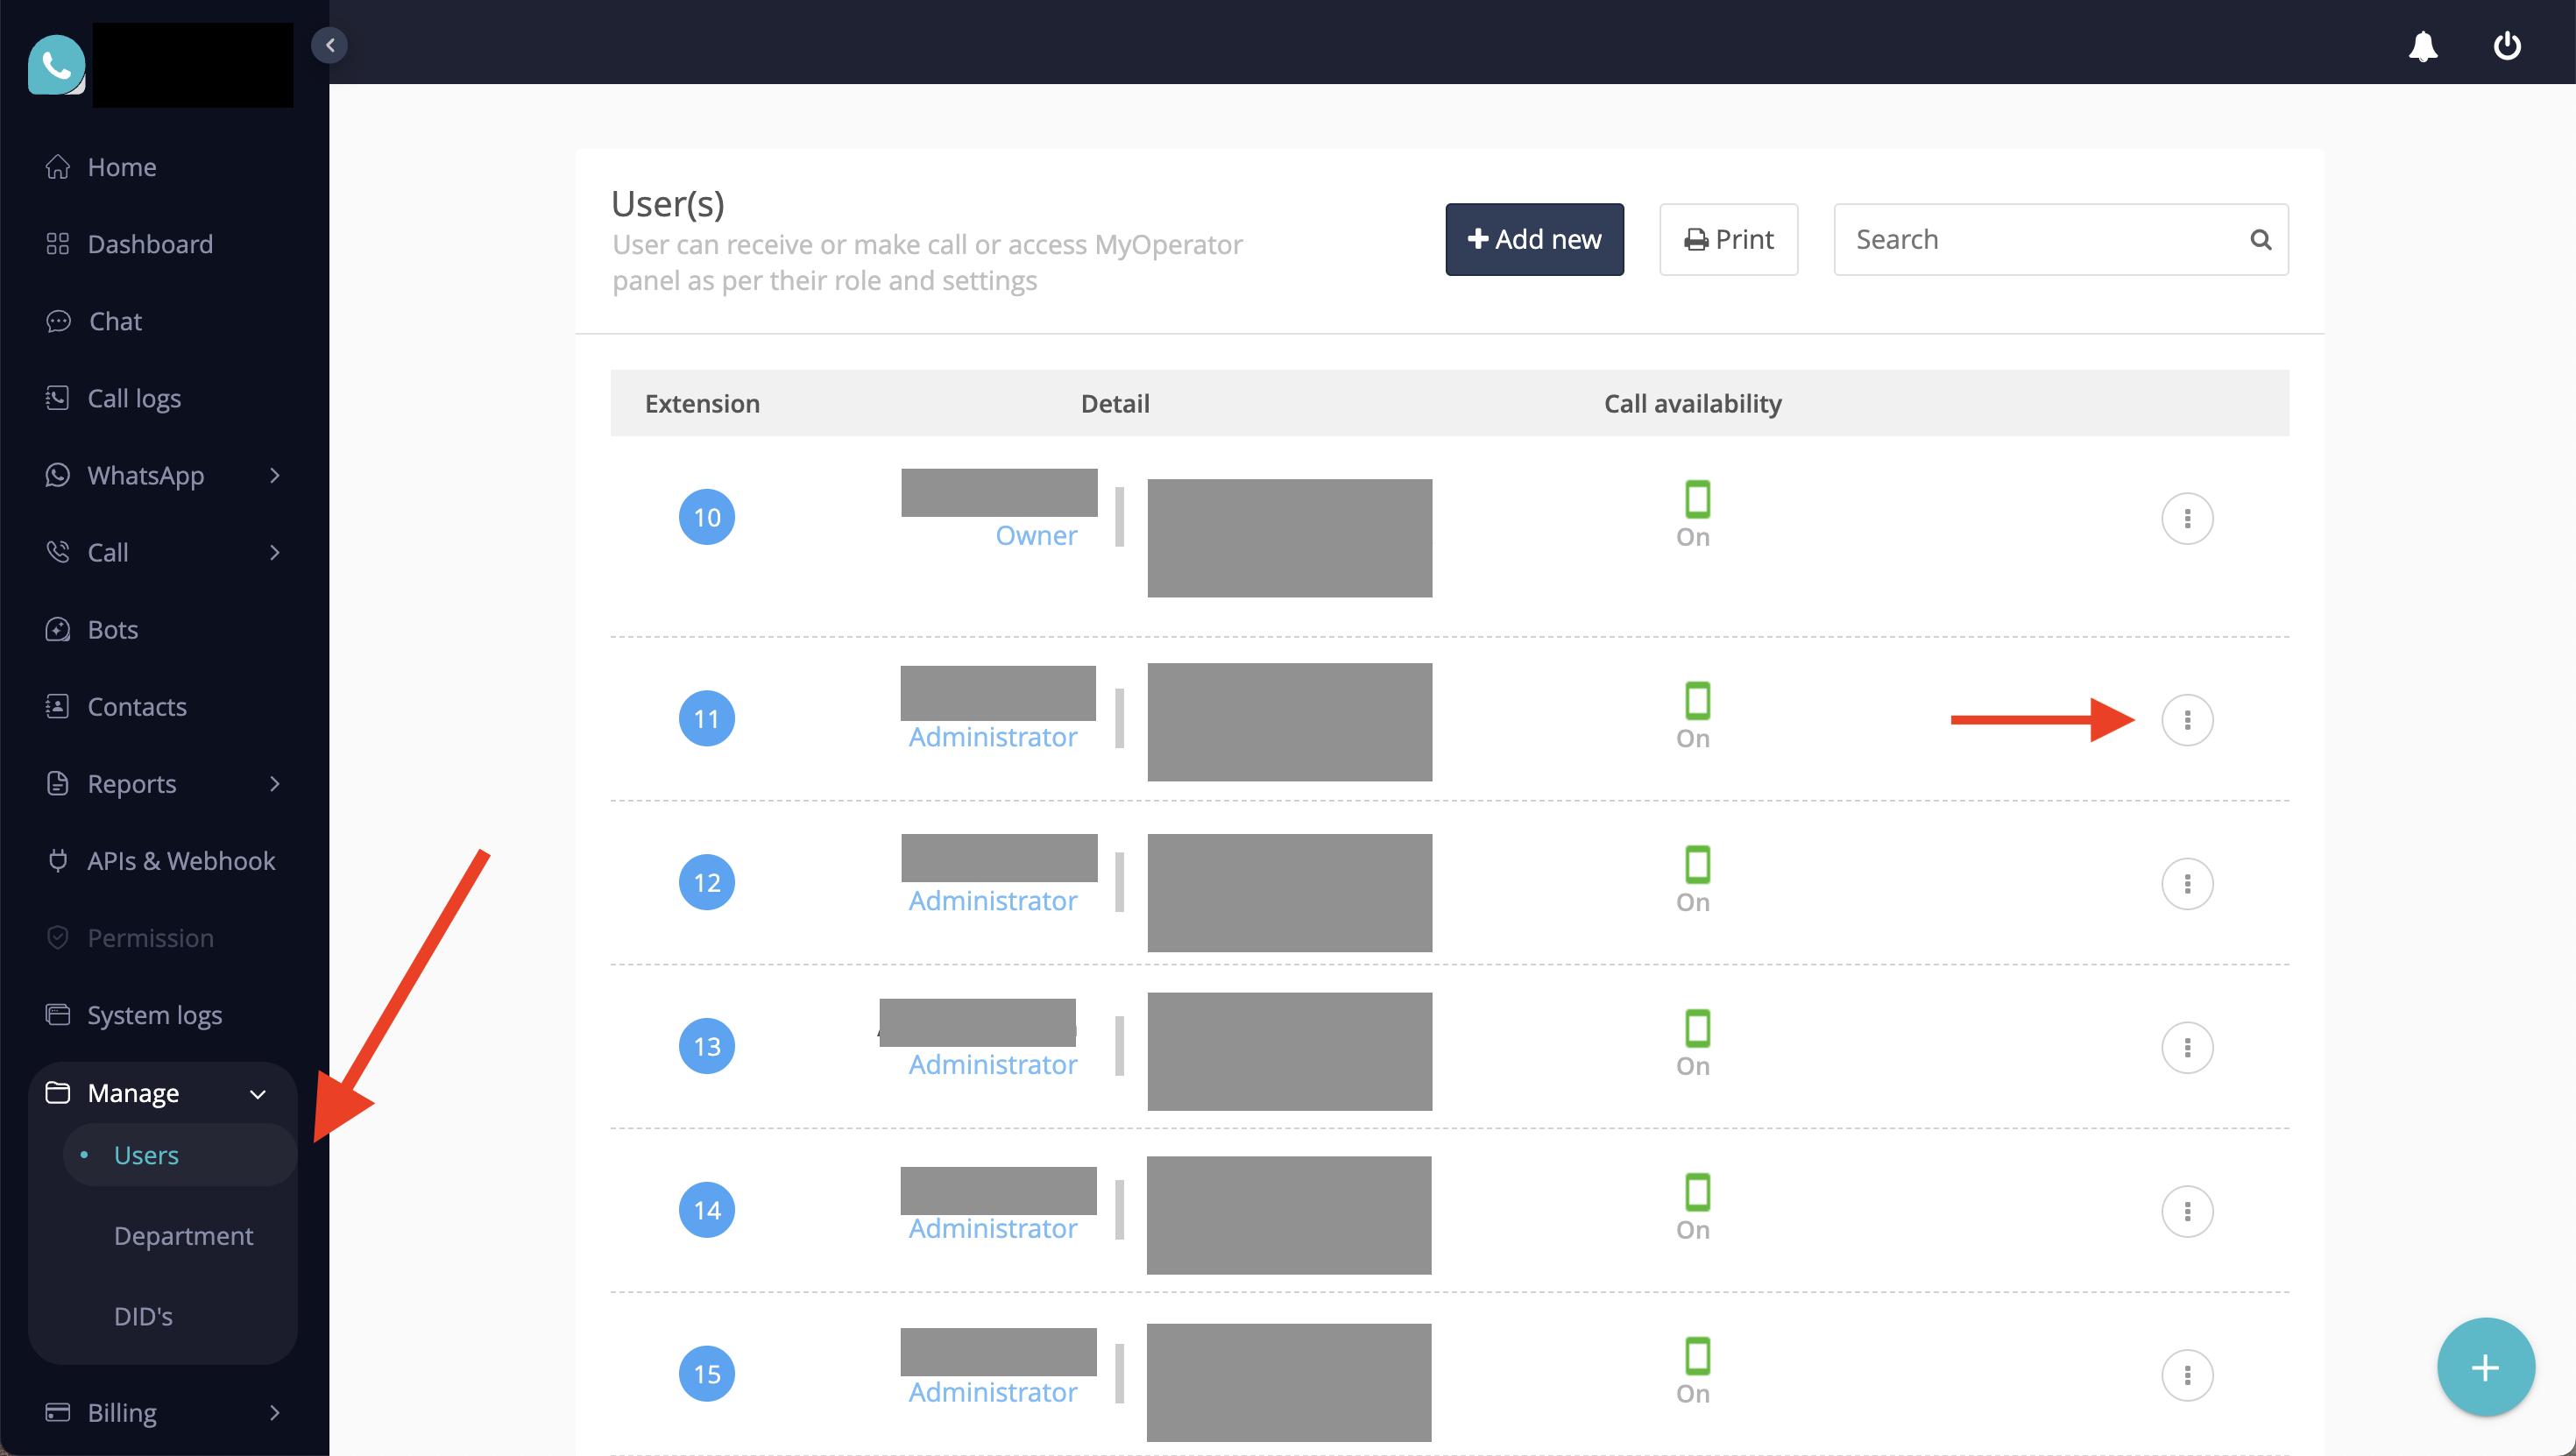
Task: Open three-dot menu for extension 10
Action: pyautogui.click(x=2187, y=518)
